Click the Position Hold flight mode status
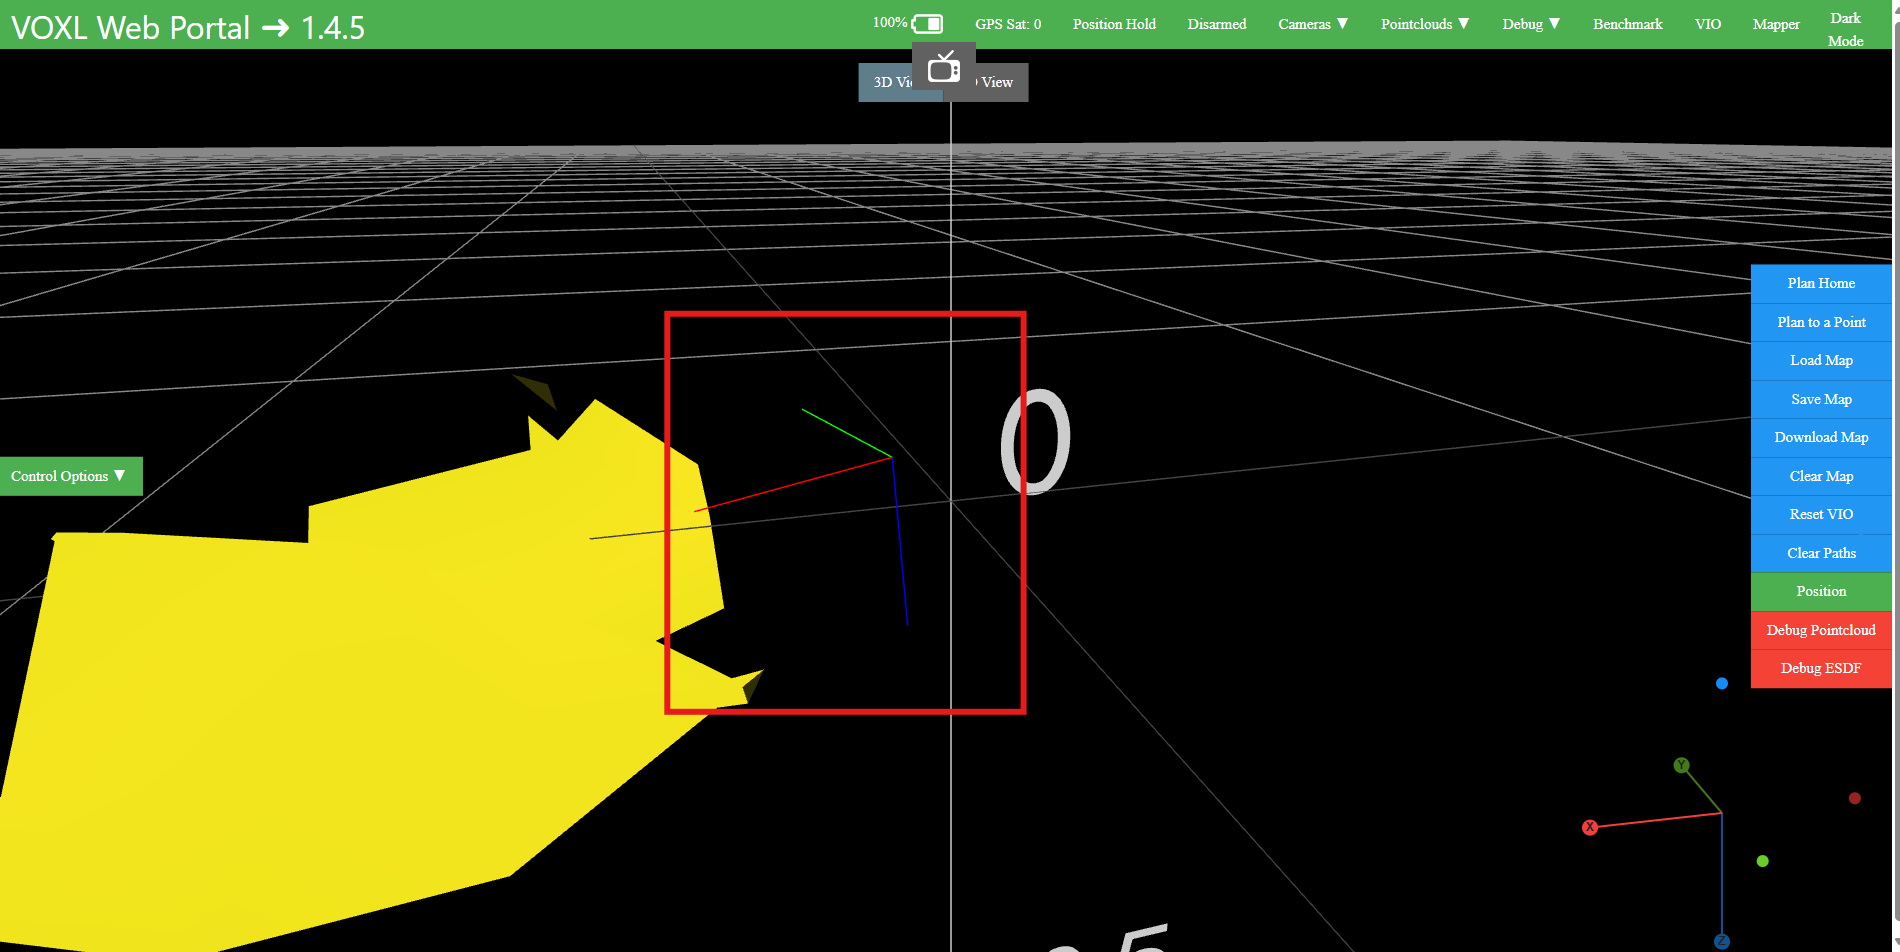1900x952 pixels. point(1114,24)
